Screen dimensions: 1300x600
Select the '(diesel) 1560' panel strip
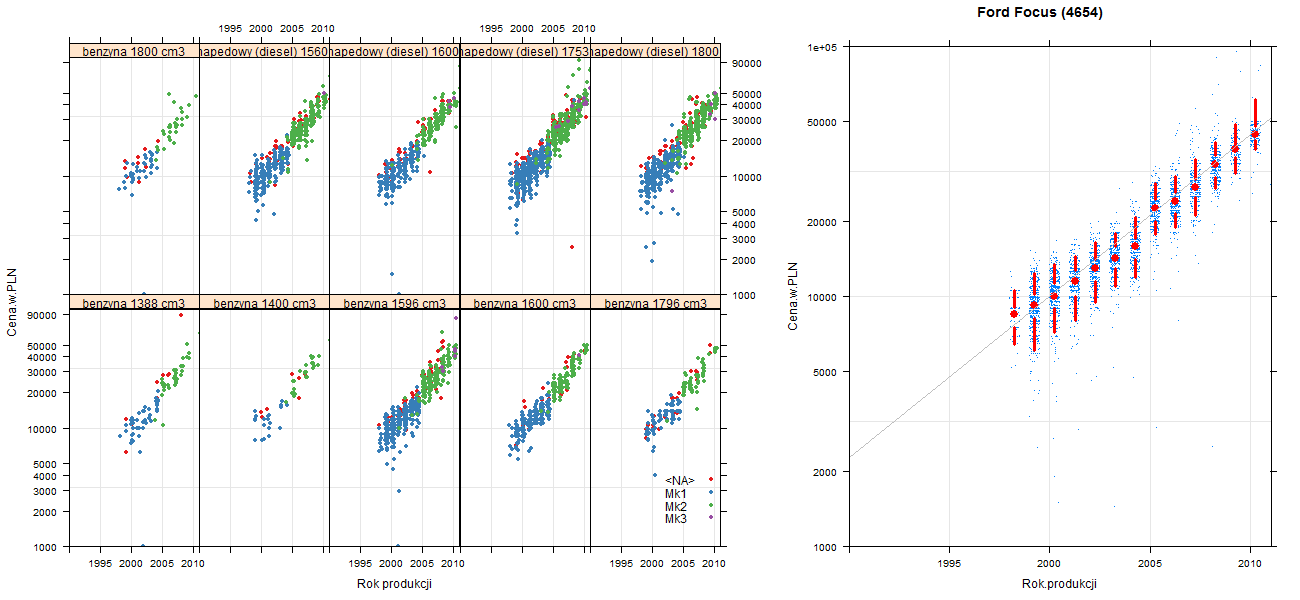(264, 51)
